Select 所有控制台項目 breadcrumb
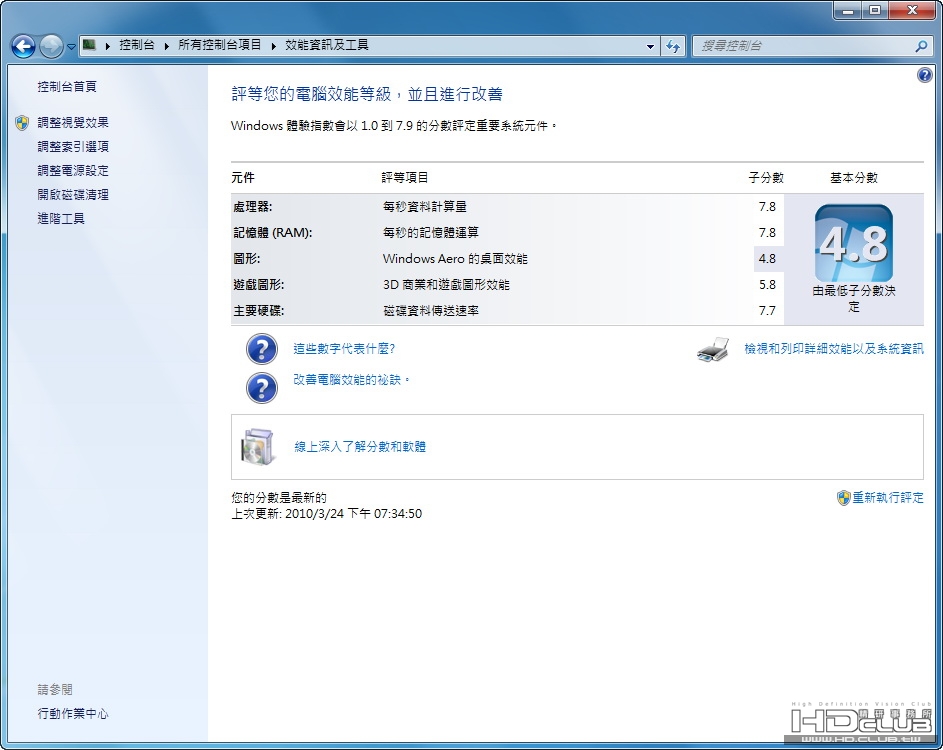The image size is (943, 750). tap(220, 45)
